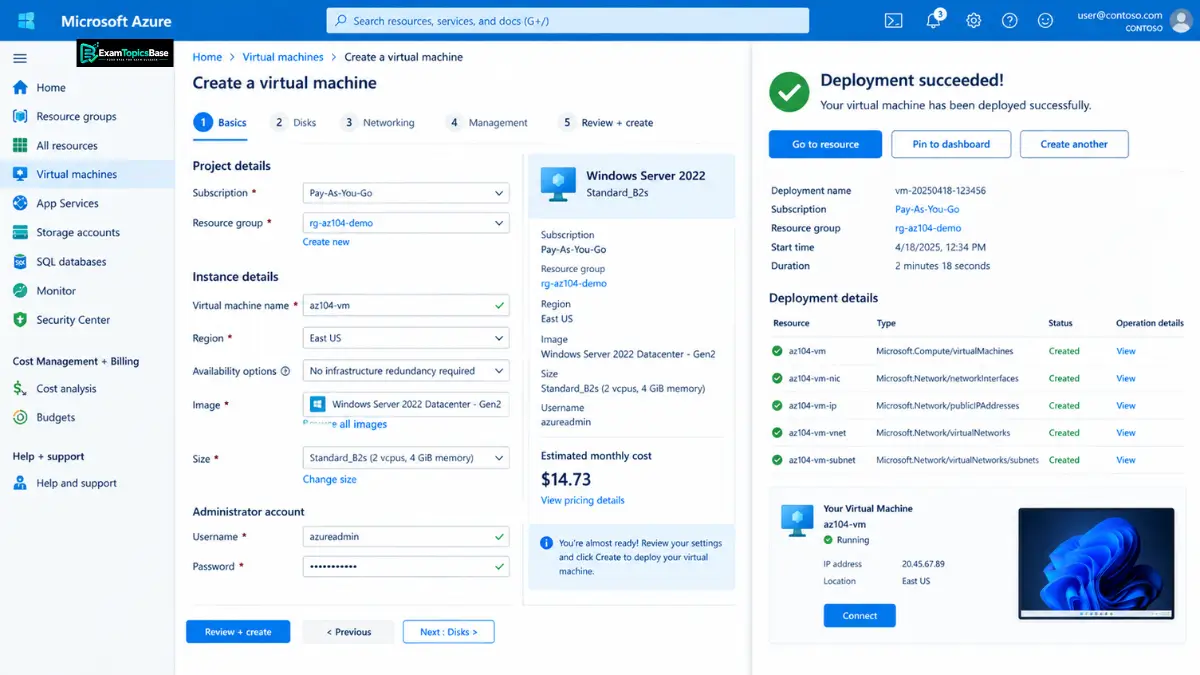1200x675 pixels.
Task: Click the Windows desktop thumbnail preview
Action: tap(1096, 564)
